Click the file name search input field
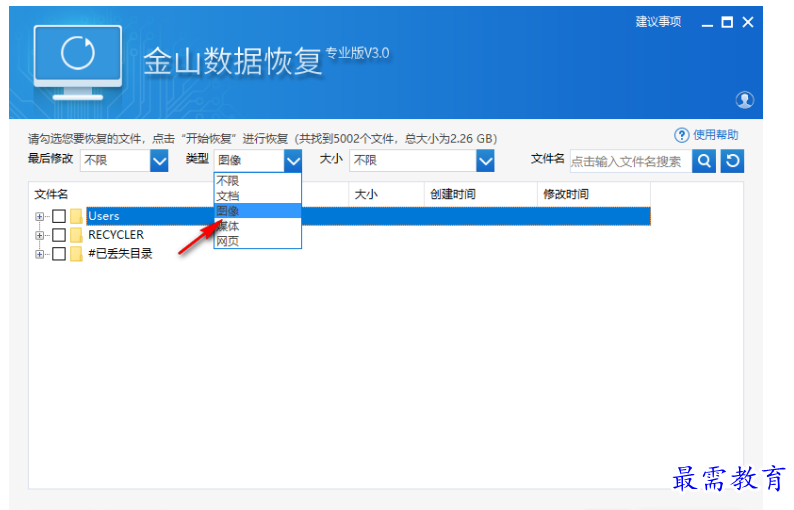 pyautogui.click(x=630, y=162)
